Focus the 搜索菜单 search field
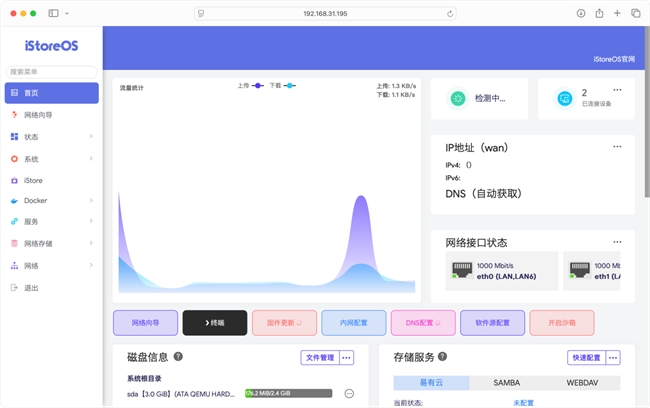650x408 pixels. coord(52,72)
